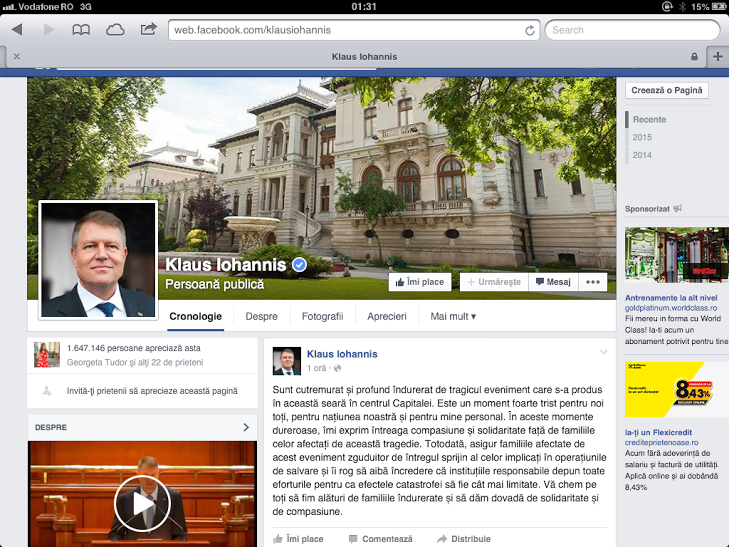This screenshot has height=547, width=729.
Task: Open the three-dots more actions button
Action: (593, 282)
